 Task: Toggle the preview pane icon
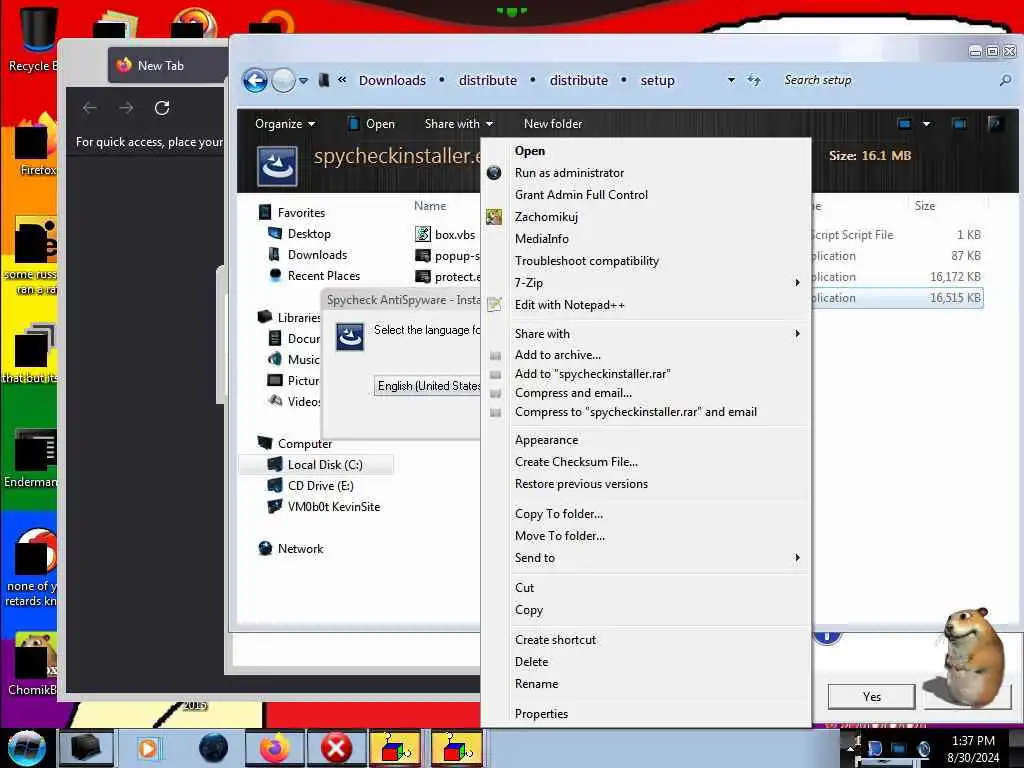click(959, 123)
